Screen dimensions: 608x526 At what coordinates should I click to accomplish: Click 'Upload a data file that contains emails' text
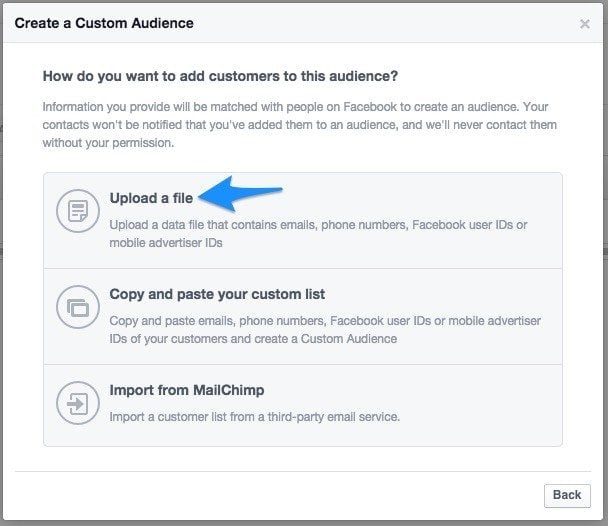[x=318, y=225]
